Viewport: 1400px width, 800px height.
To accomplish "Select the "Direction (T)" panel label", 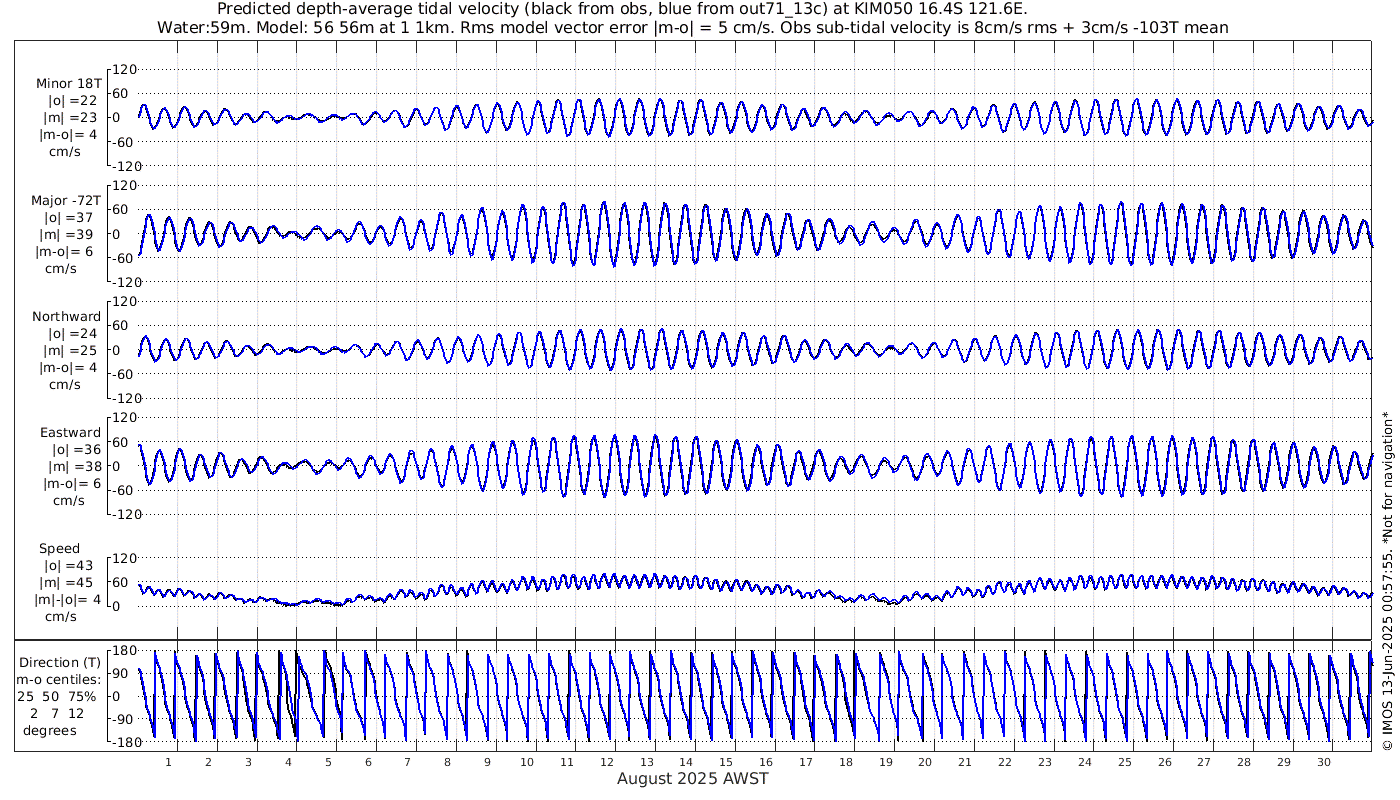I will point(61,663).
